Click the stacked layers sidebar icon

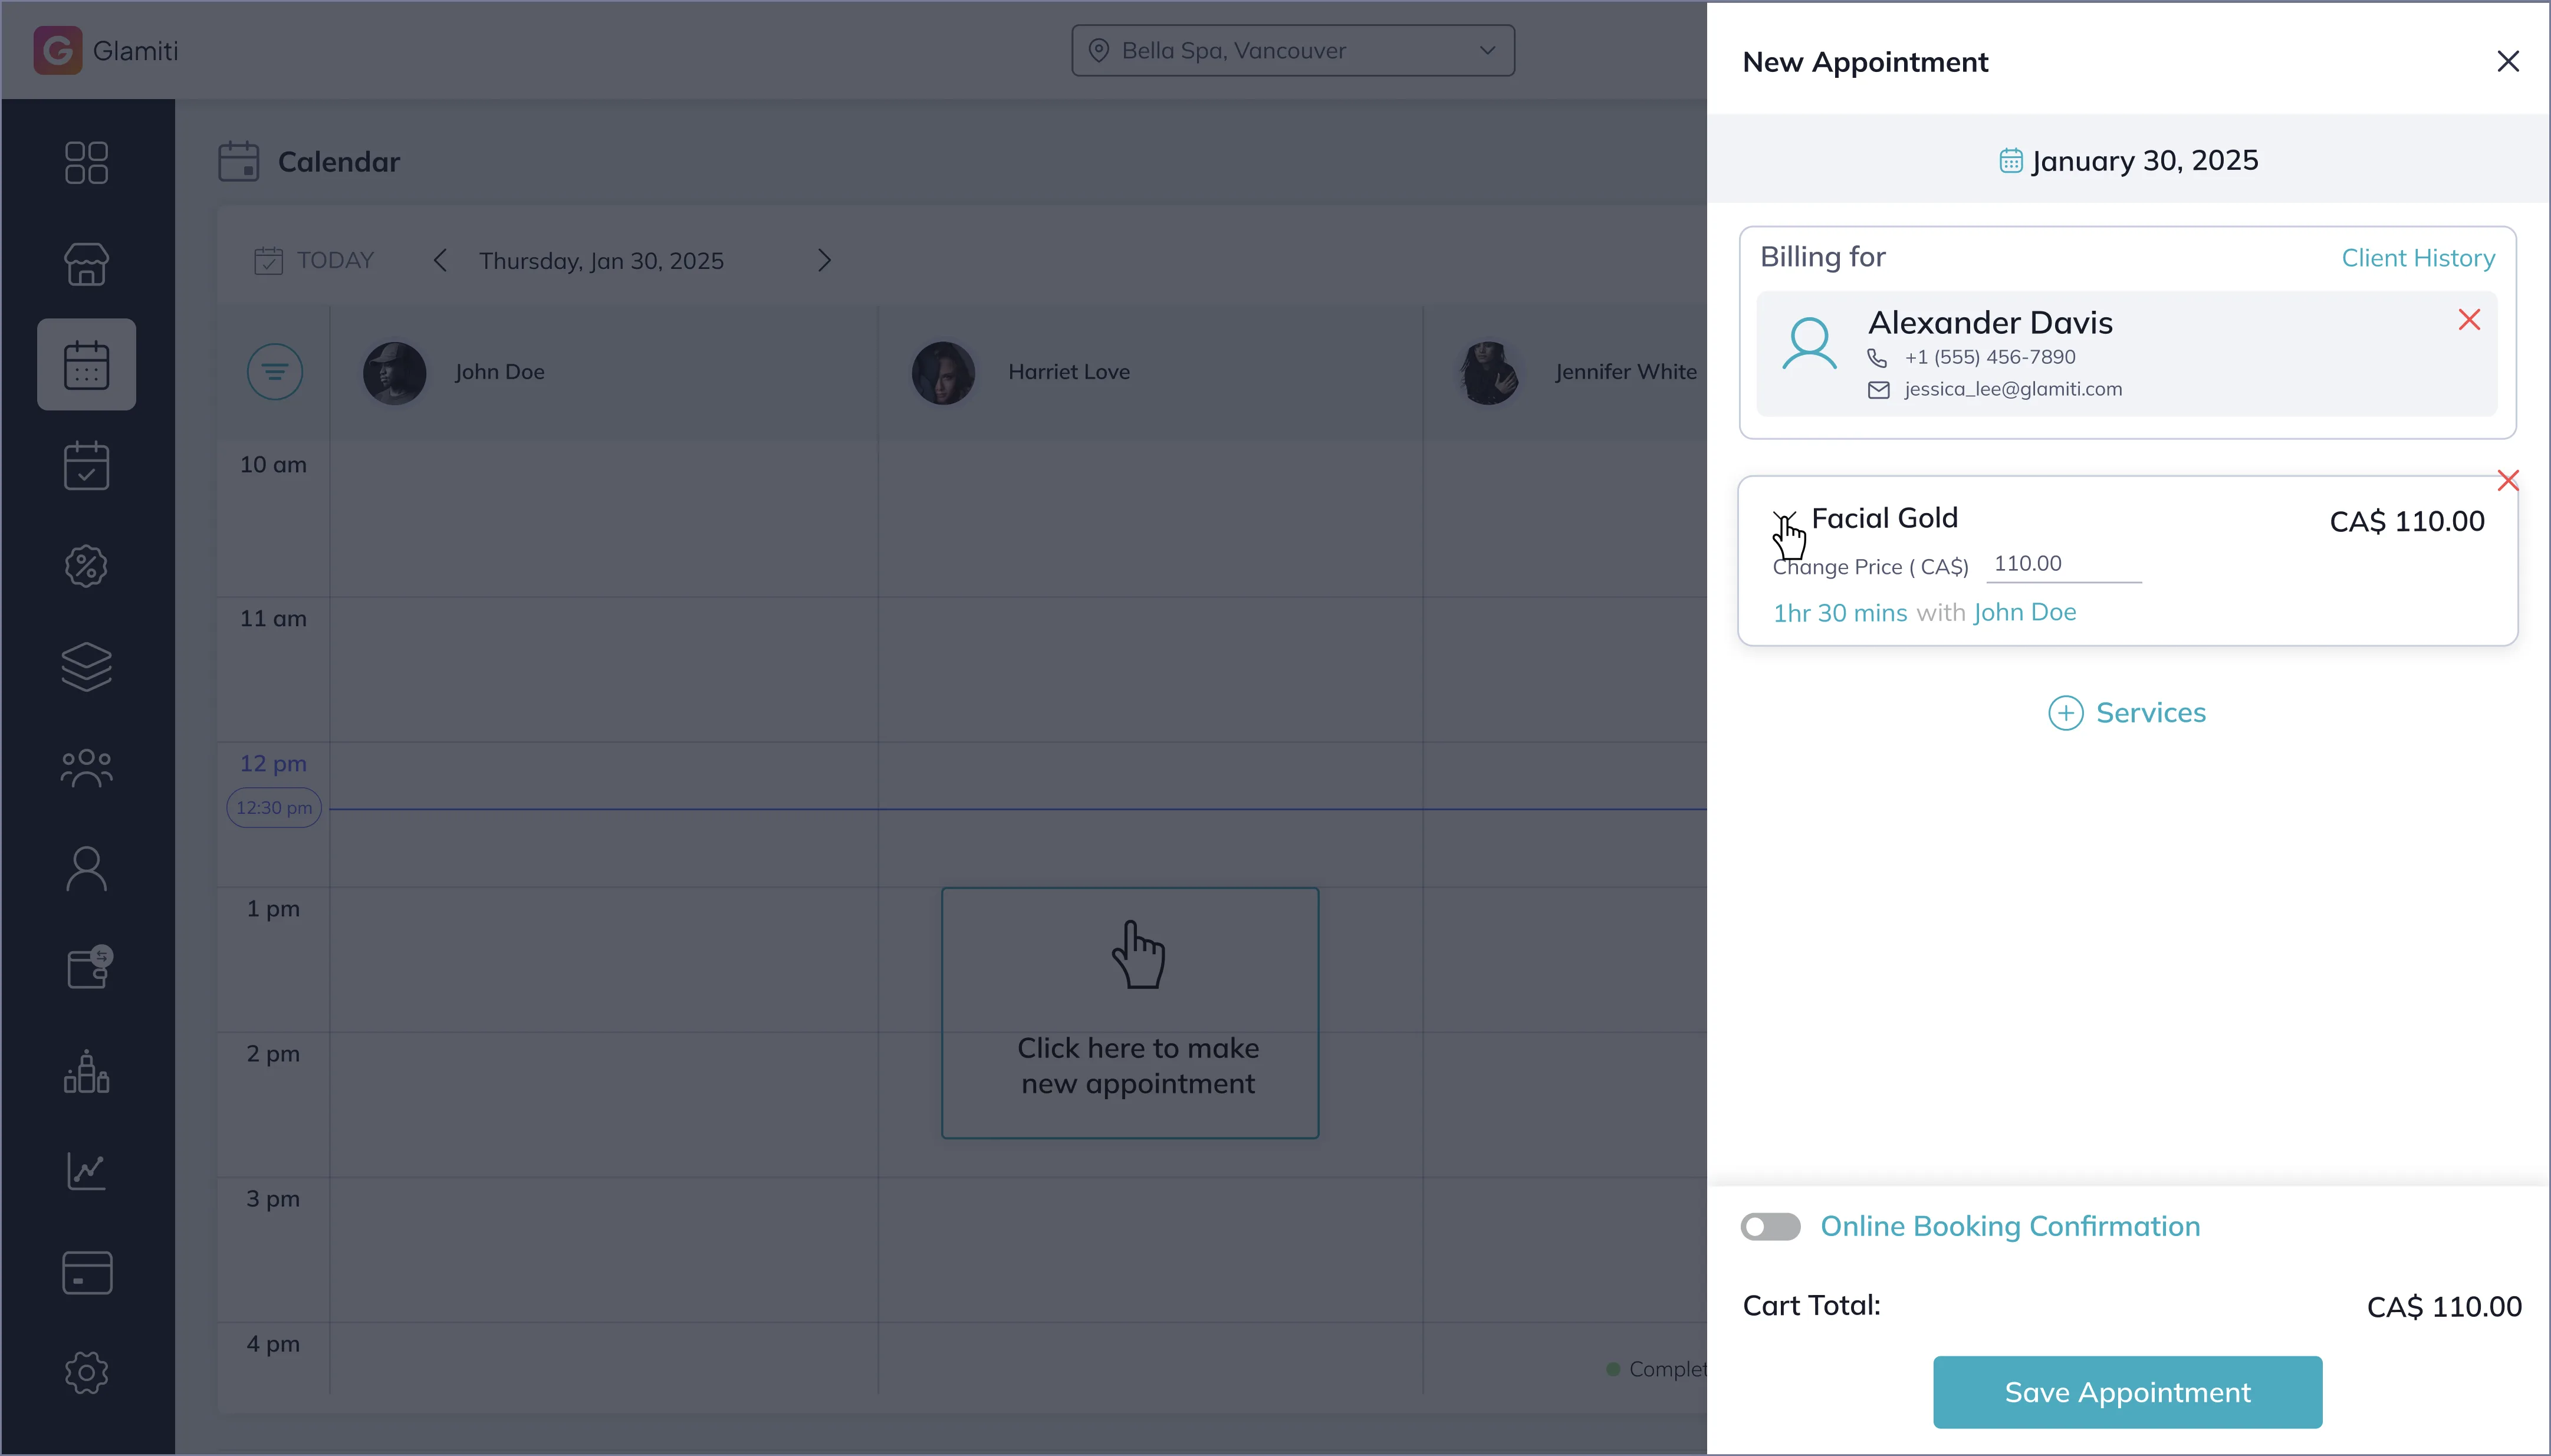coord(86,667)
